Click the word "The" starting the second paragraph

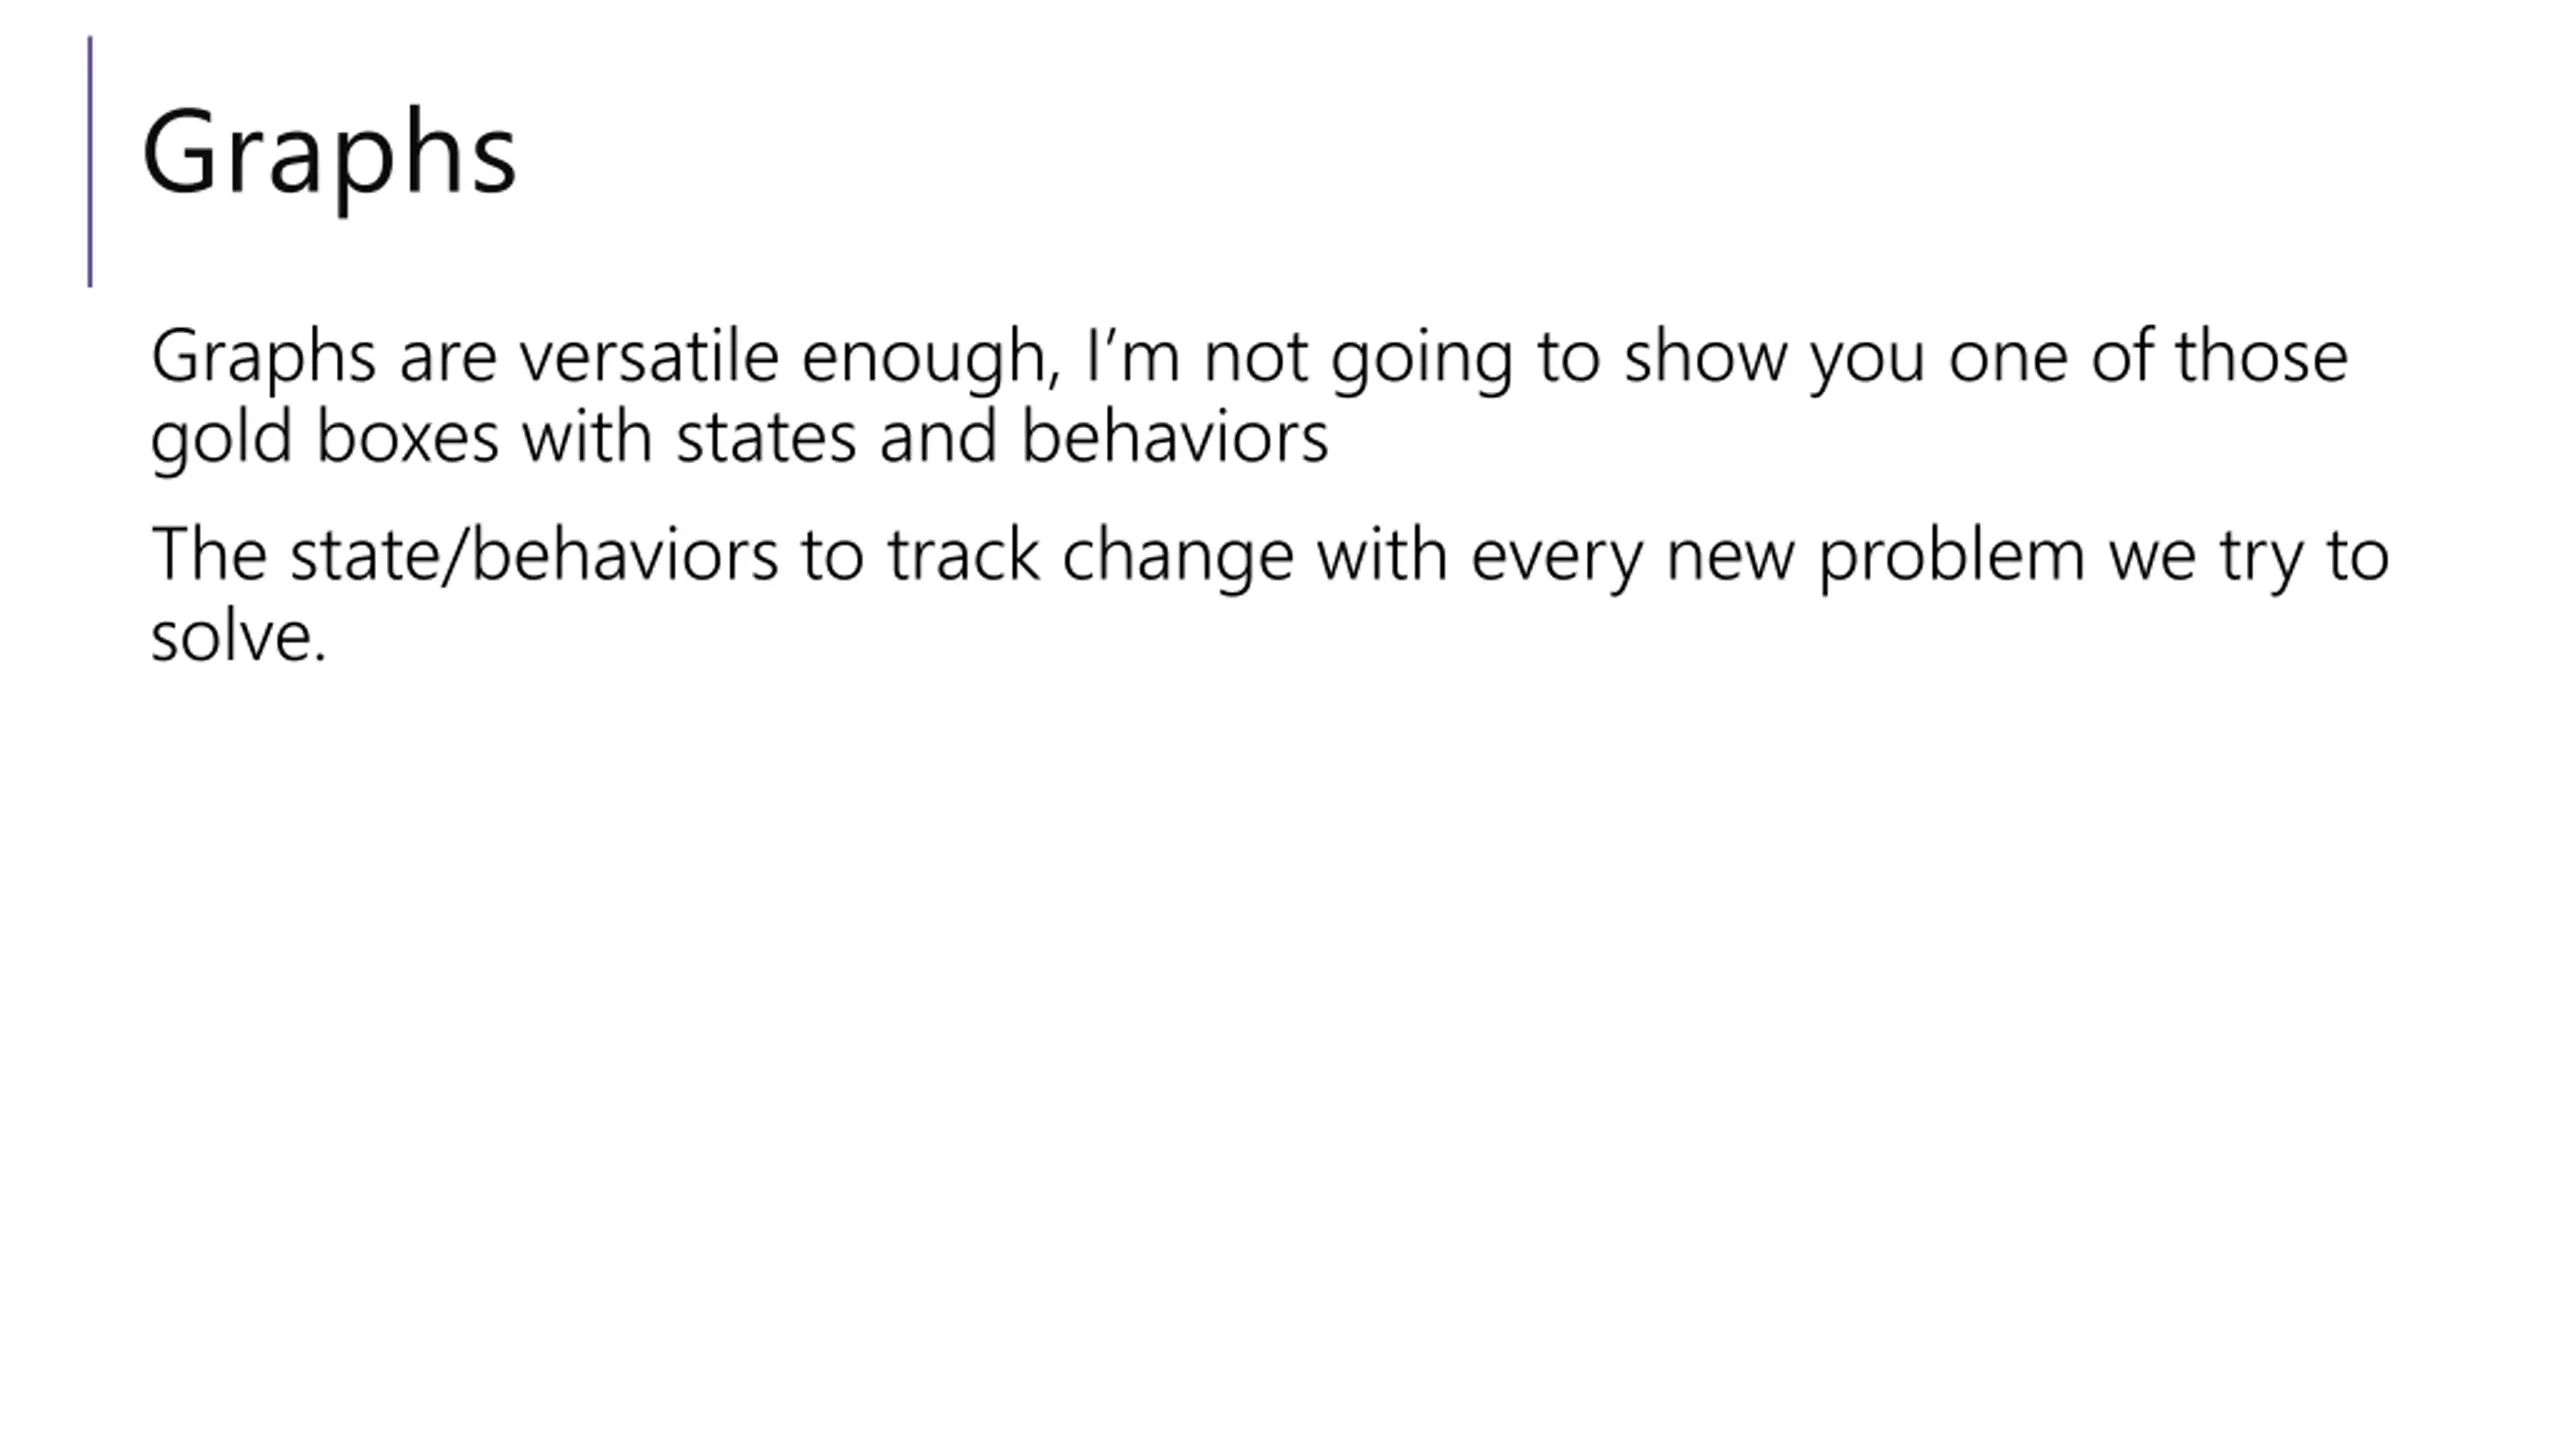(x=209, y=555)
